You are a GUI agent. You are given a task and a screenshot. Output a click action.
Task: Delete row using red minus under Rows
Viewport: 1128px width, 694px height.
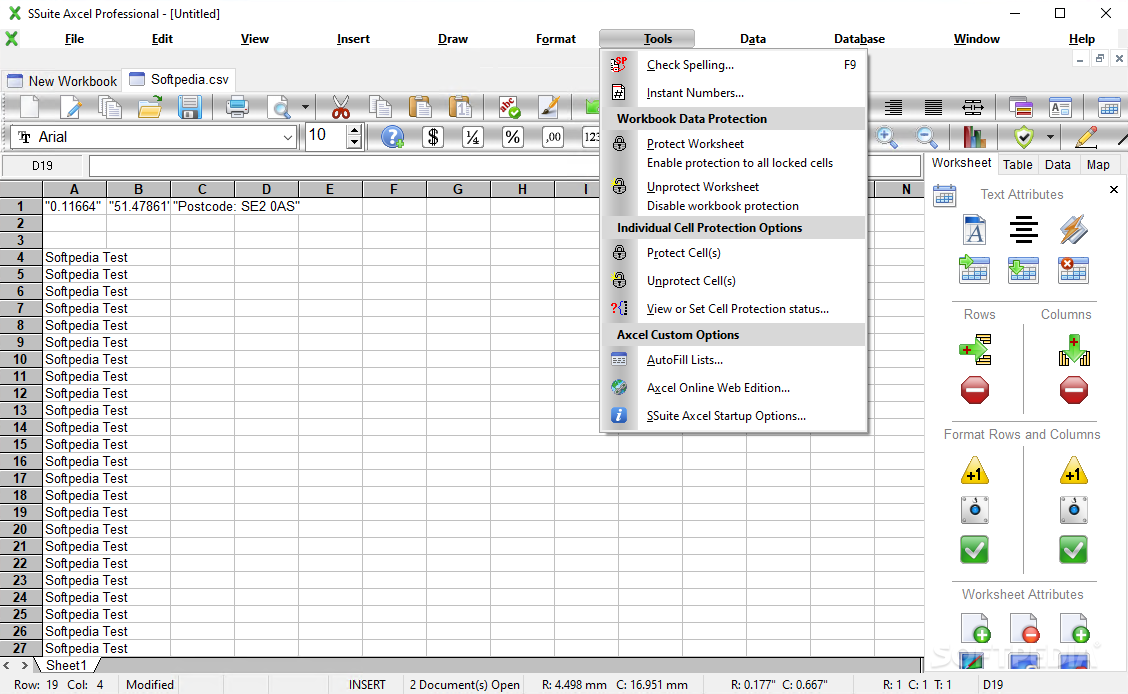point(975,390)
